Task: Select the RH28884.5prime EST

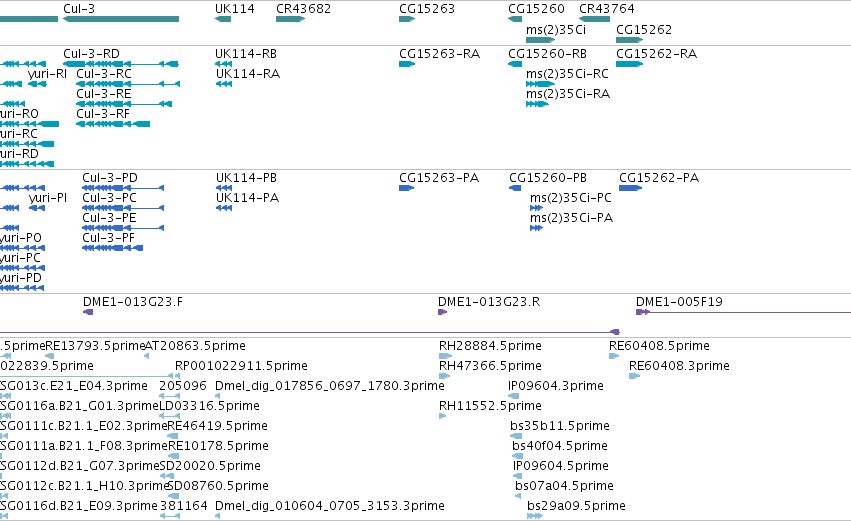Action: [445, 357]
